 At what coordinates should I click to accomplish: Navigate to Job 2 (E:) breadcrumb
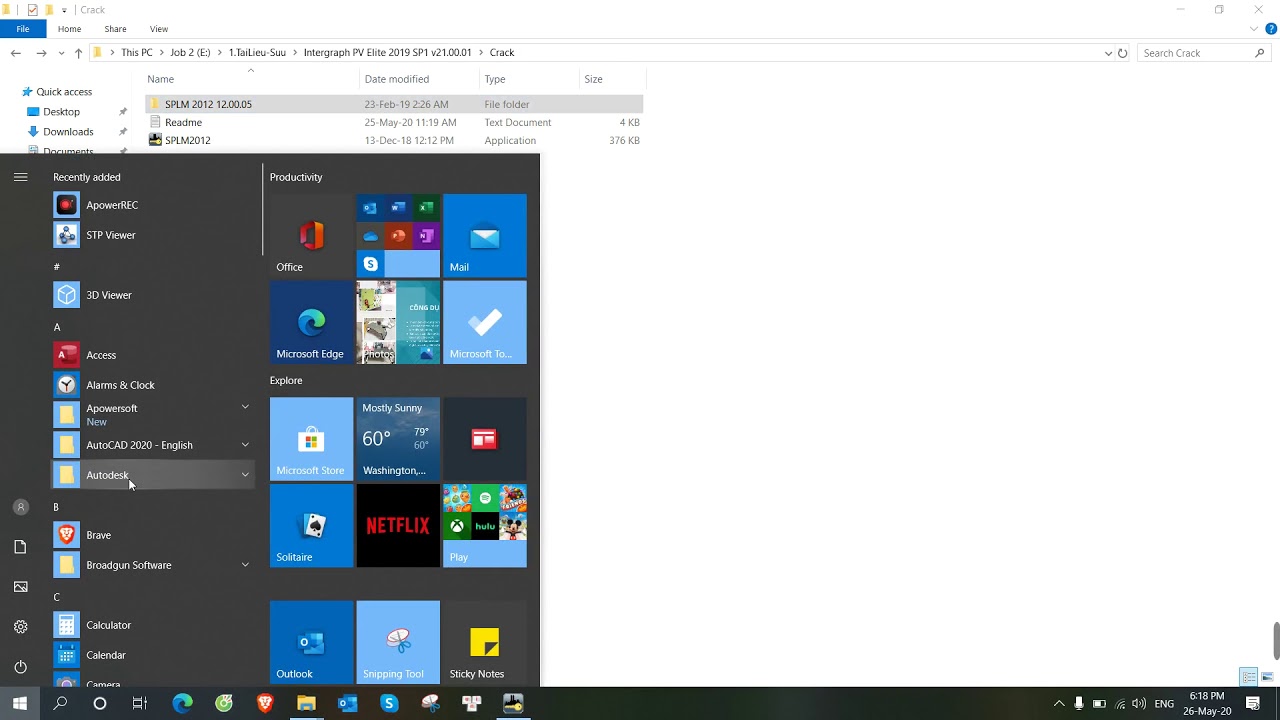tap(190, 53)
